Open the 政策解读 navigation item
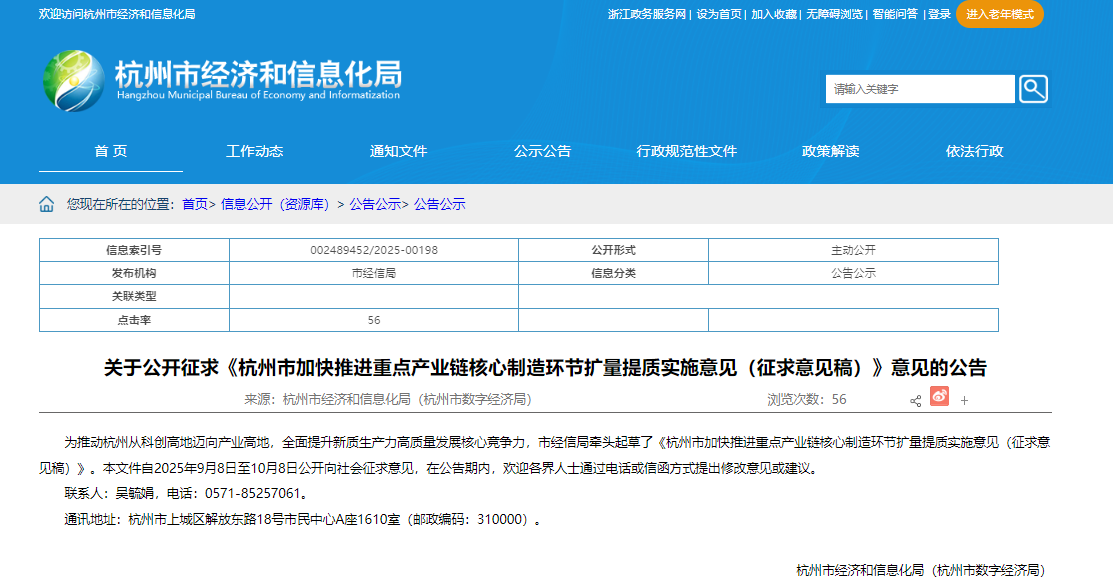Screen dimensions: 1113x579 click(x=830, y=151)
